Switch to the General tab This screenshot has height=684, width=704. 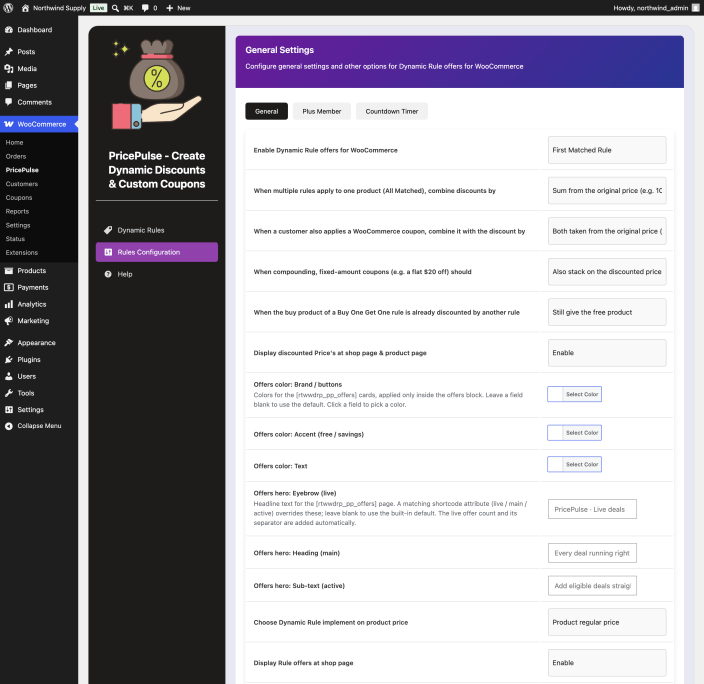pos(266,111)
